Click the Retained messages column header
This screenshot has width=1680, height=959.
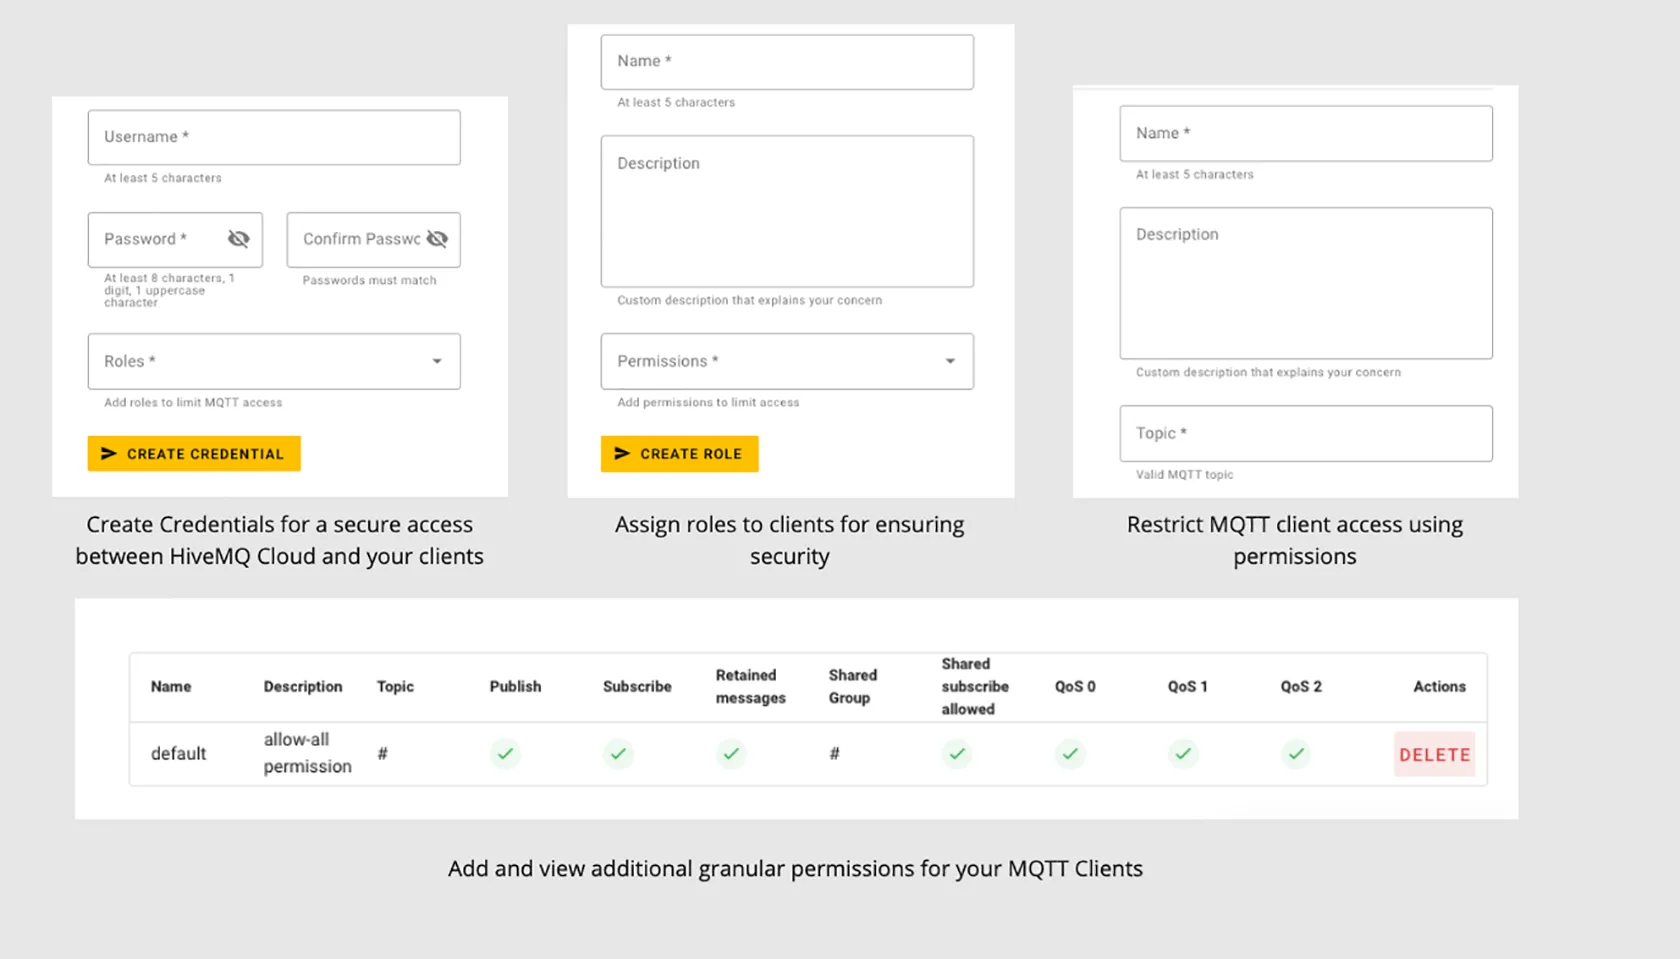(751, 686)
